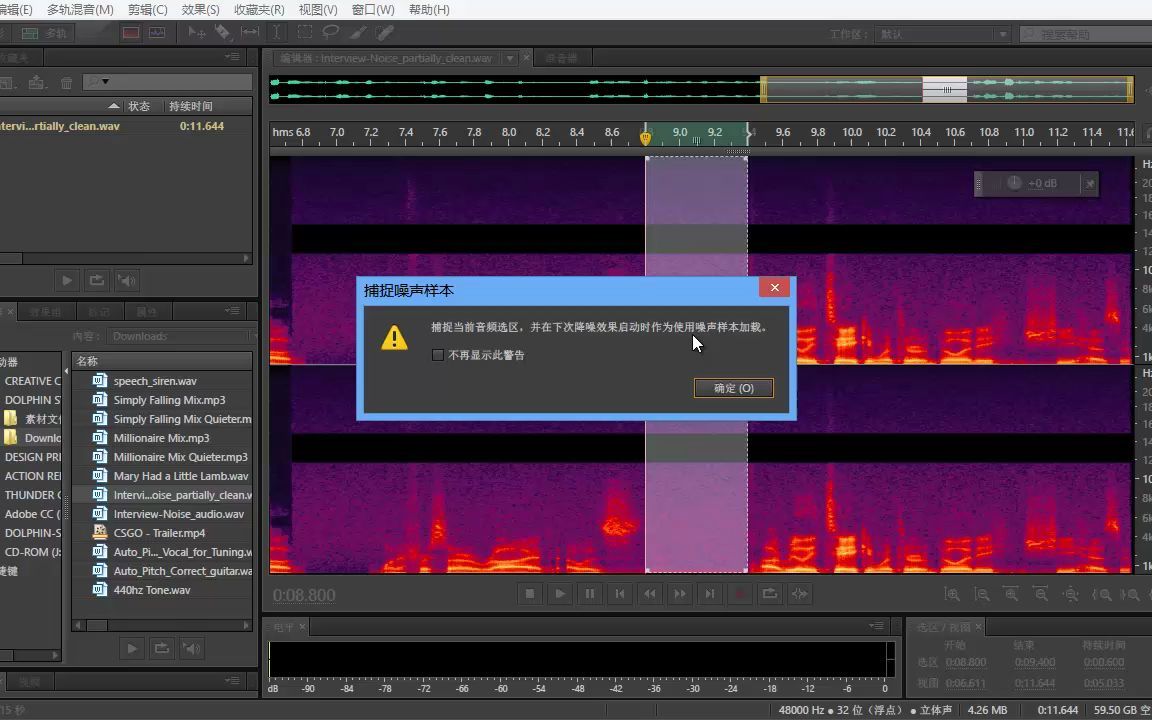Open the 收藏夹(R) menu
Image resolution: width=1152 pixels, height=720 pixels.
pyautogui.click(x=259, y=10)
